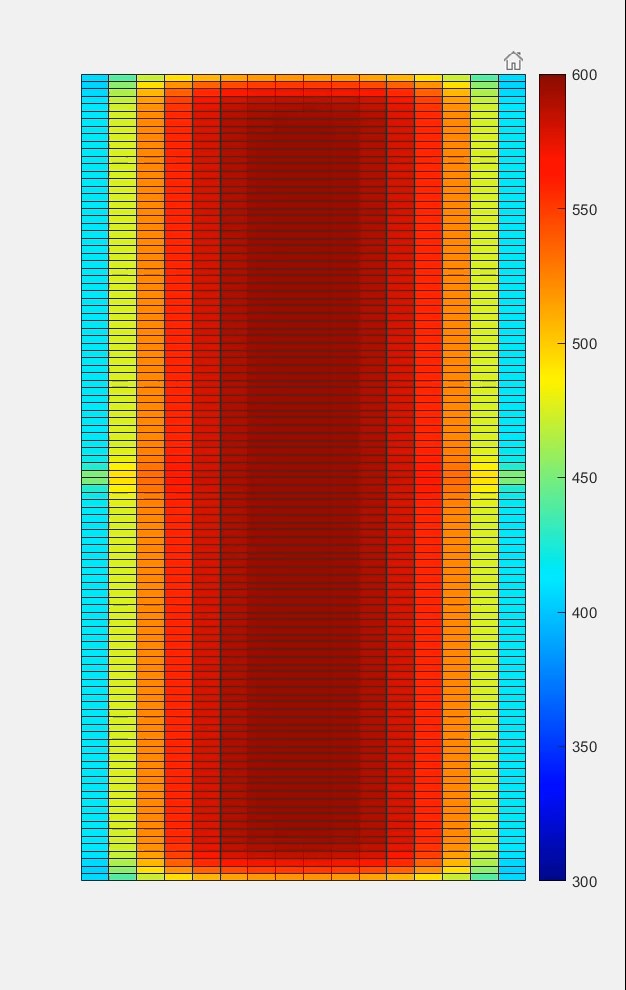Screen dimensions: 626x990
Task: Click the dark blue bottom of colorbar
Action: (x=552, y=872)
